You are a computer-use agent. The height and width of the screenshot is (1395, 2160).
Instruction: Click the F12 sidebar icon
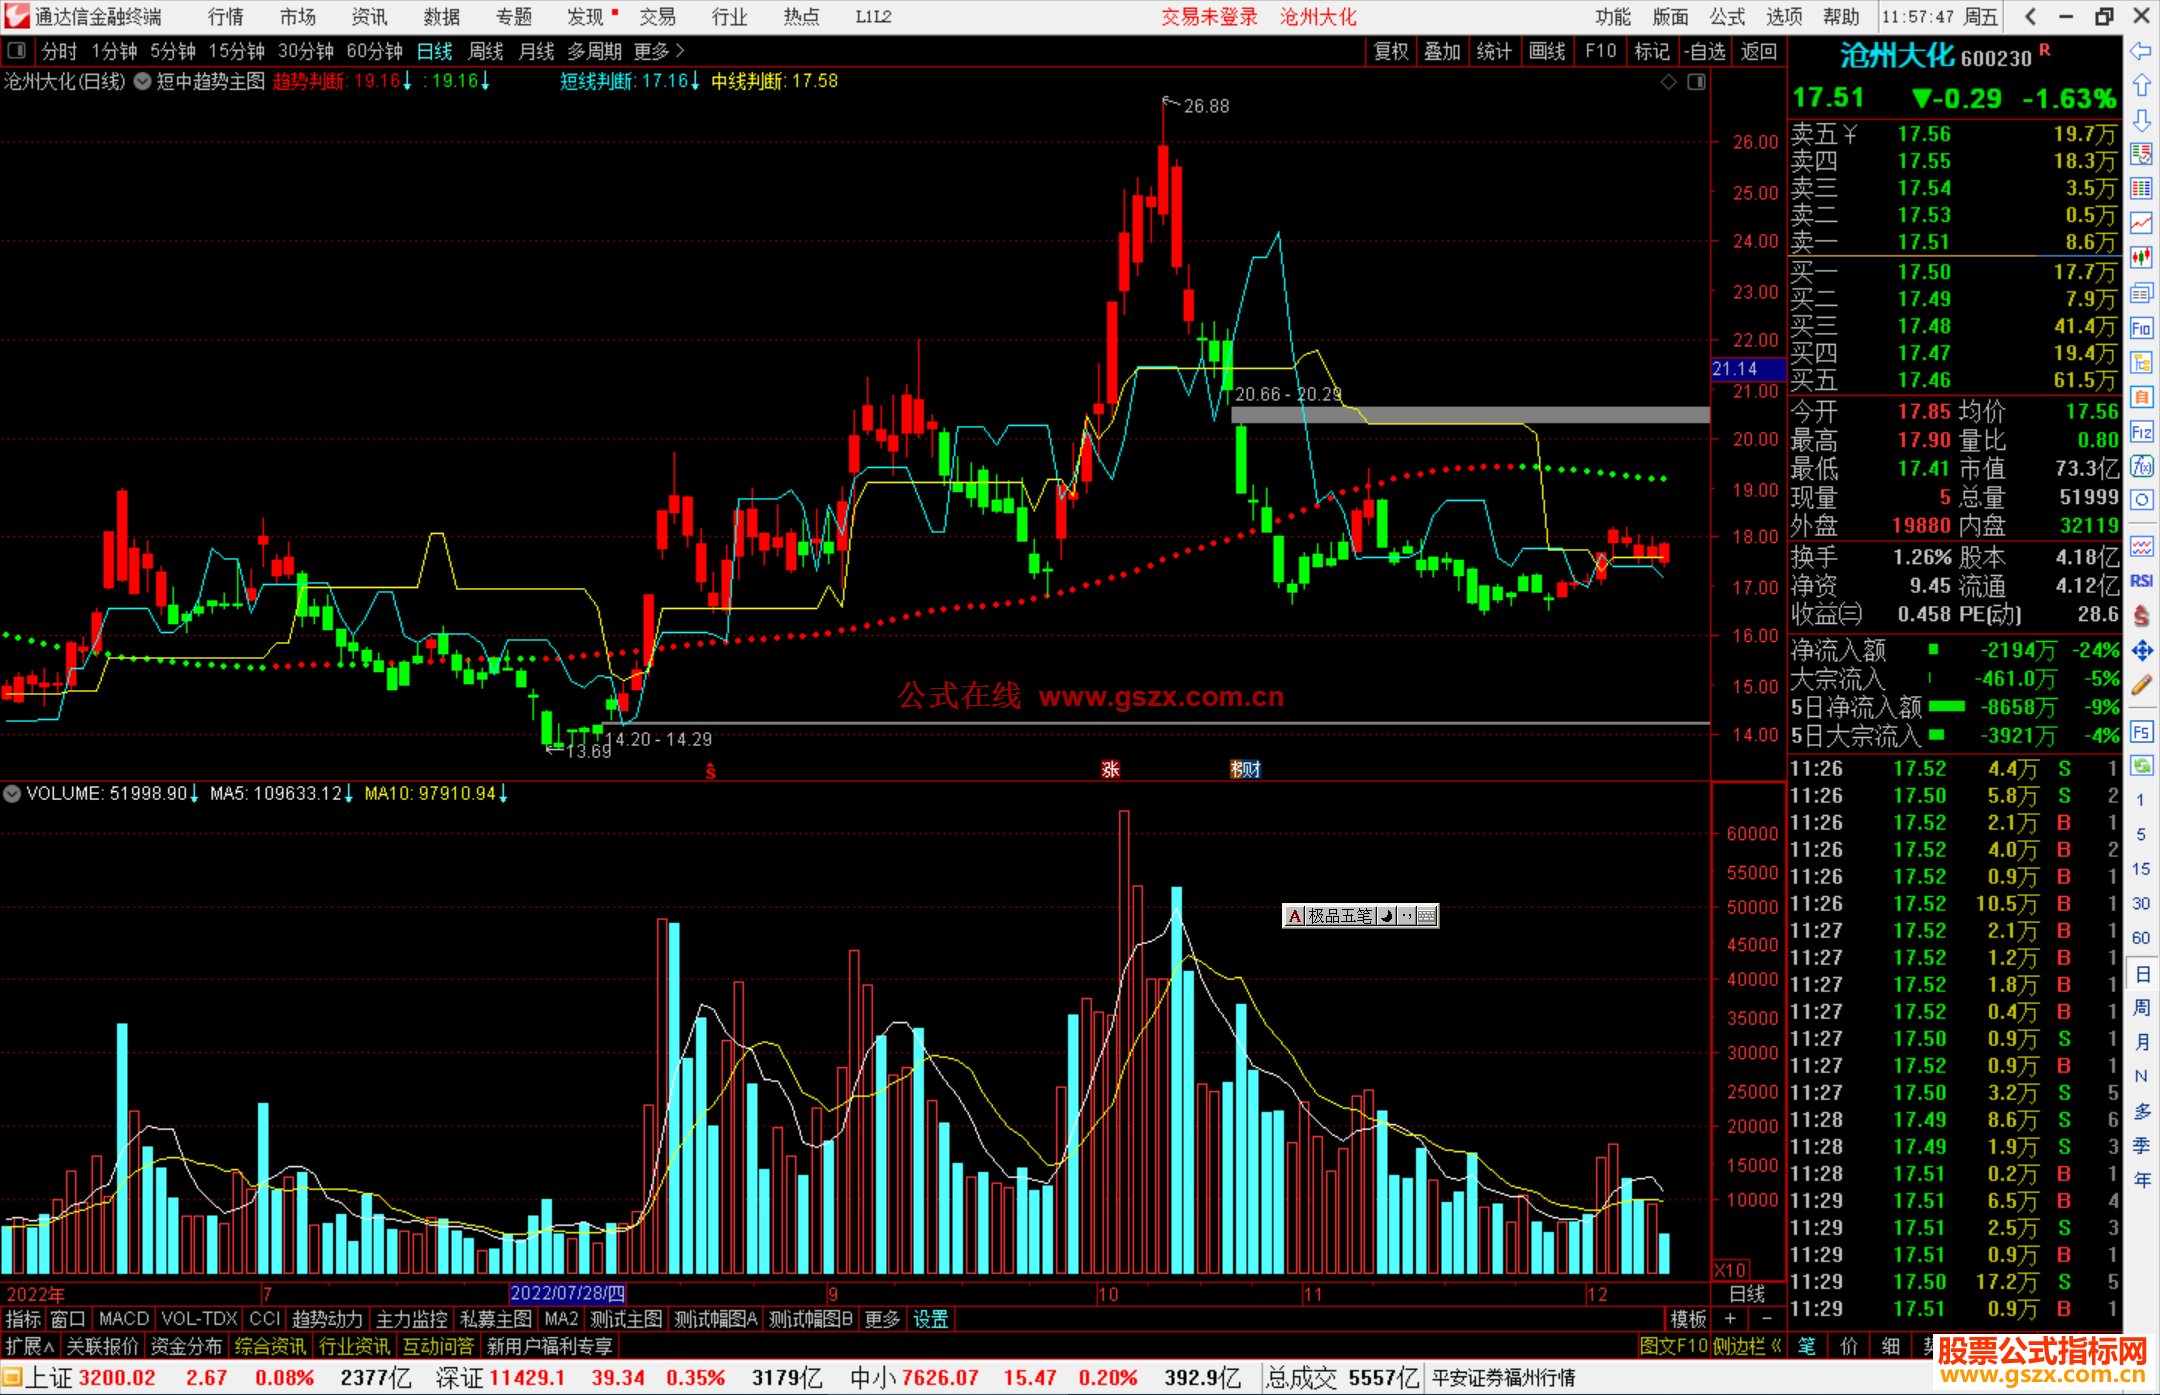point(2141,432)
